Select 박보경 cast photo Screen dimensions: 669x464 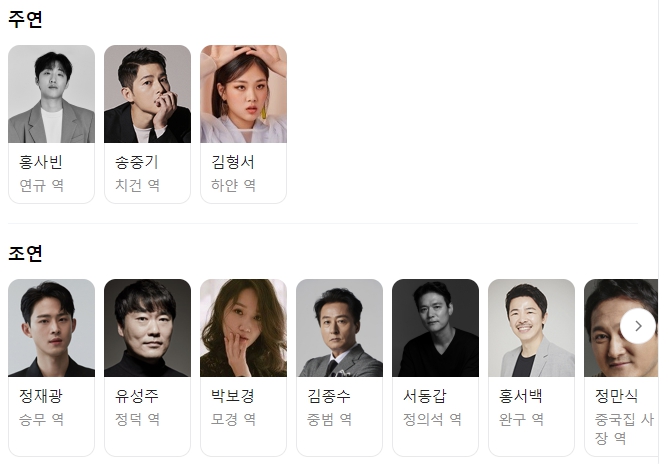(244, 328)
